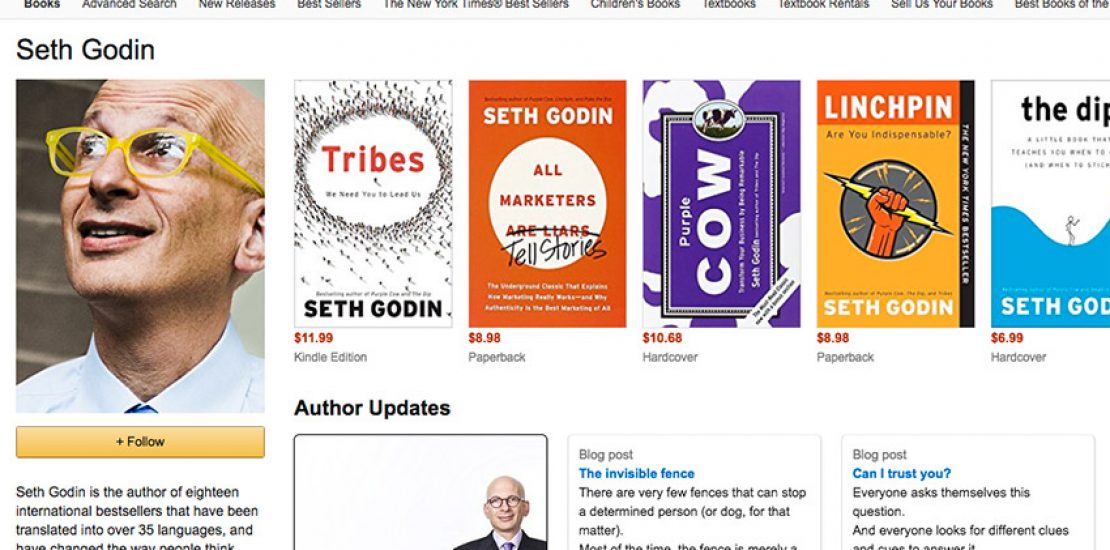Open Best Sellers navigation link
Viewport: 1110px width, 550px height.
328,4
